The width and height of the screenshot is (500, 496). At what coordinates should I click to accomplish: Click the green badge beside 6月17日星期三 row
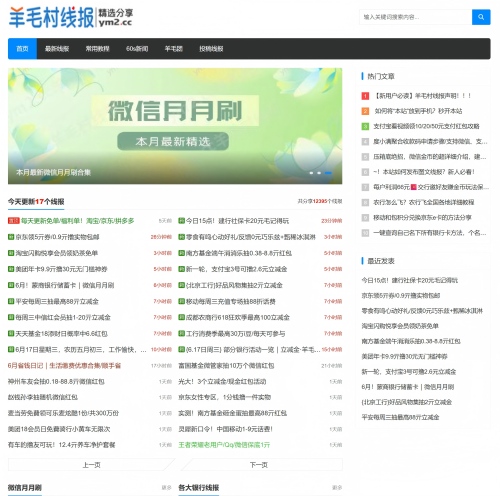(x=11, y=349)
